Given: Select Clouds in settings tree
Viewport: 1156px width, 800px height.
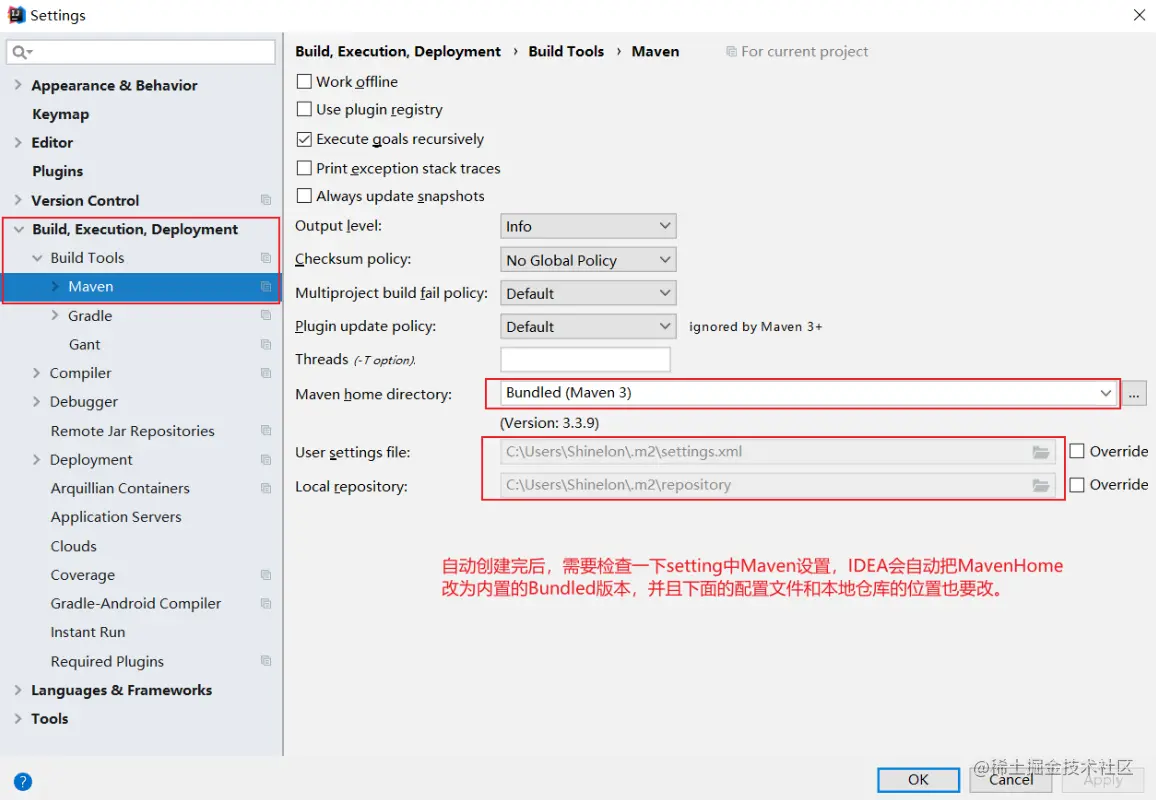Looking at the screenshot, I should tap(73, 546).
